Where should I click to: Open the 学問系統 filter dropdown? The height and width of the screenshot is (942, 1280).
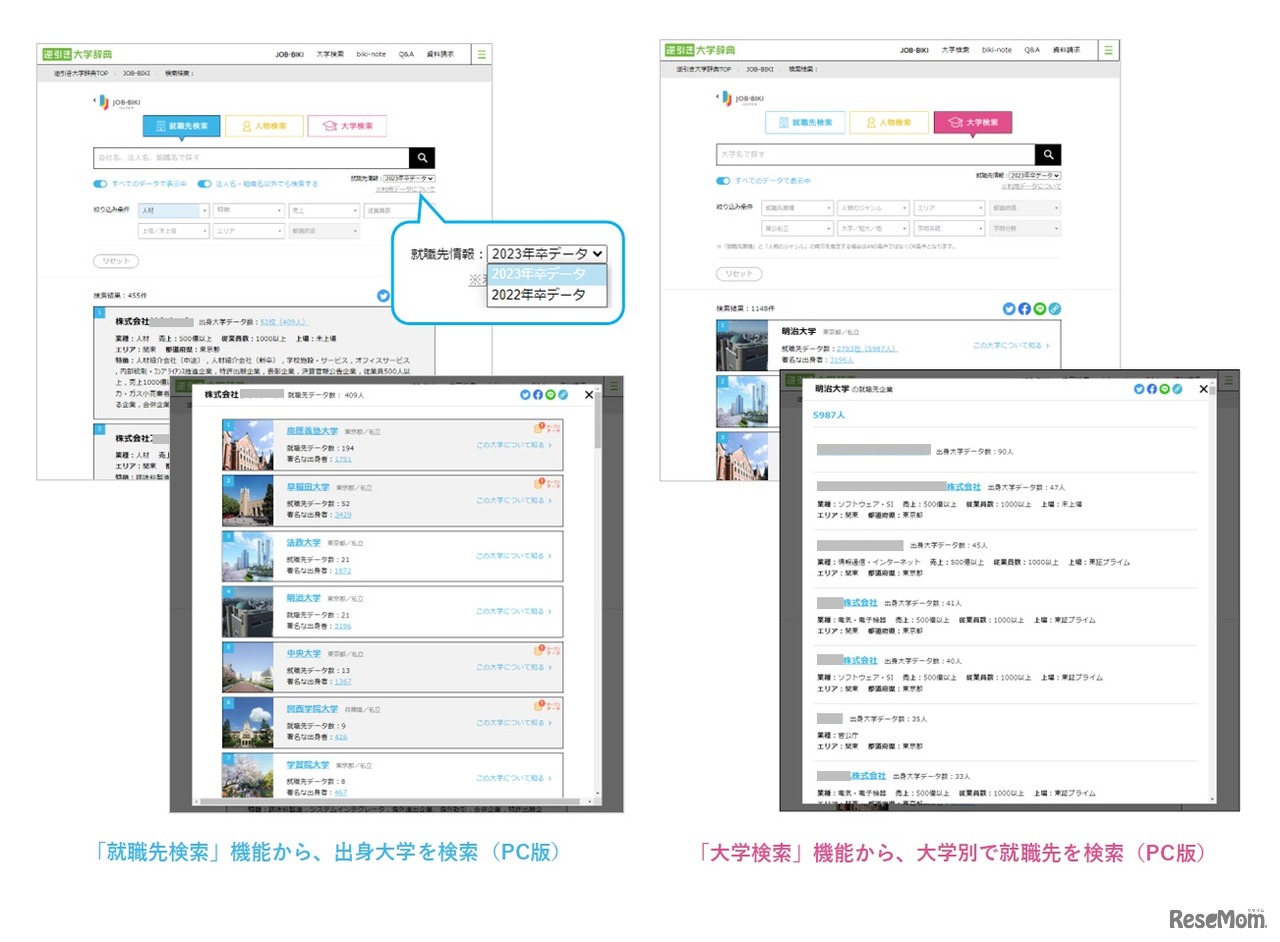point(949,228)
